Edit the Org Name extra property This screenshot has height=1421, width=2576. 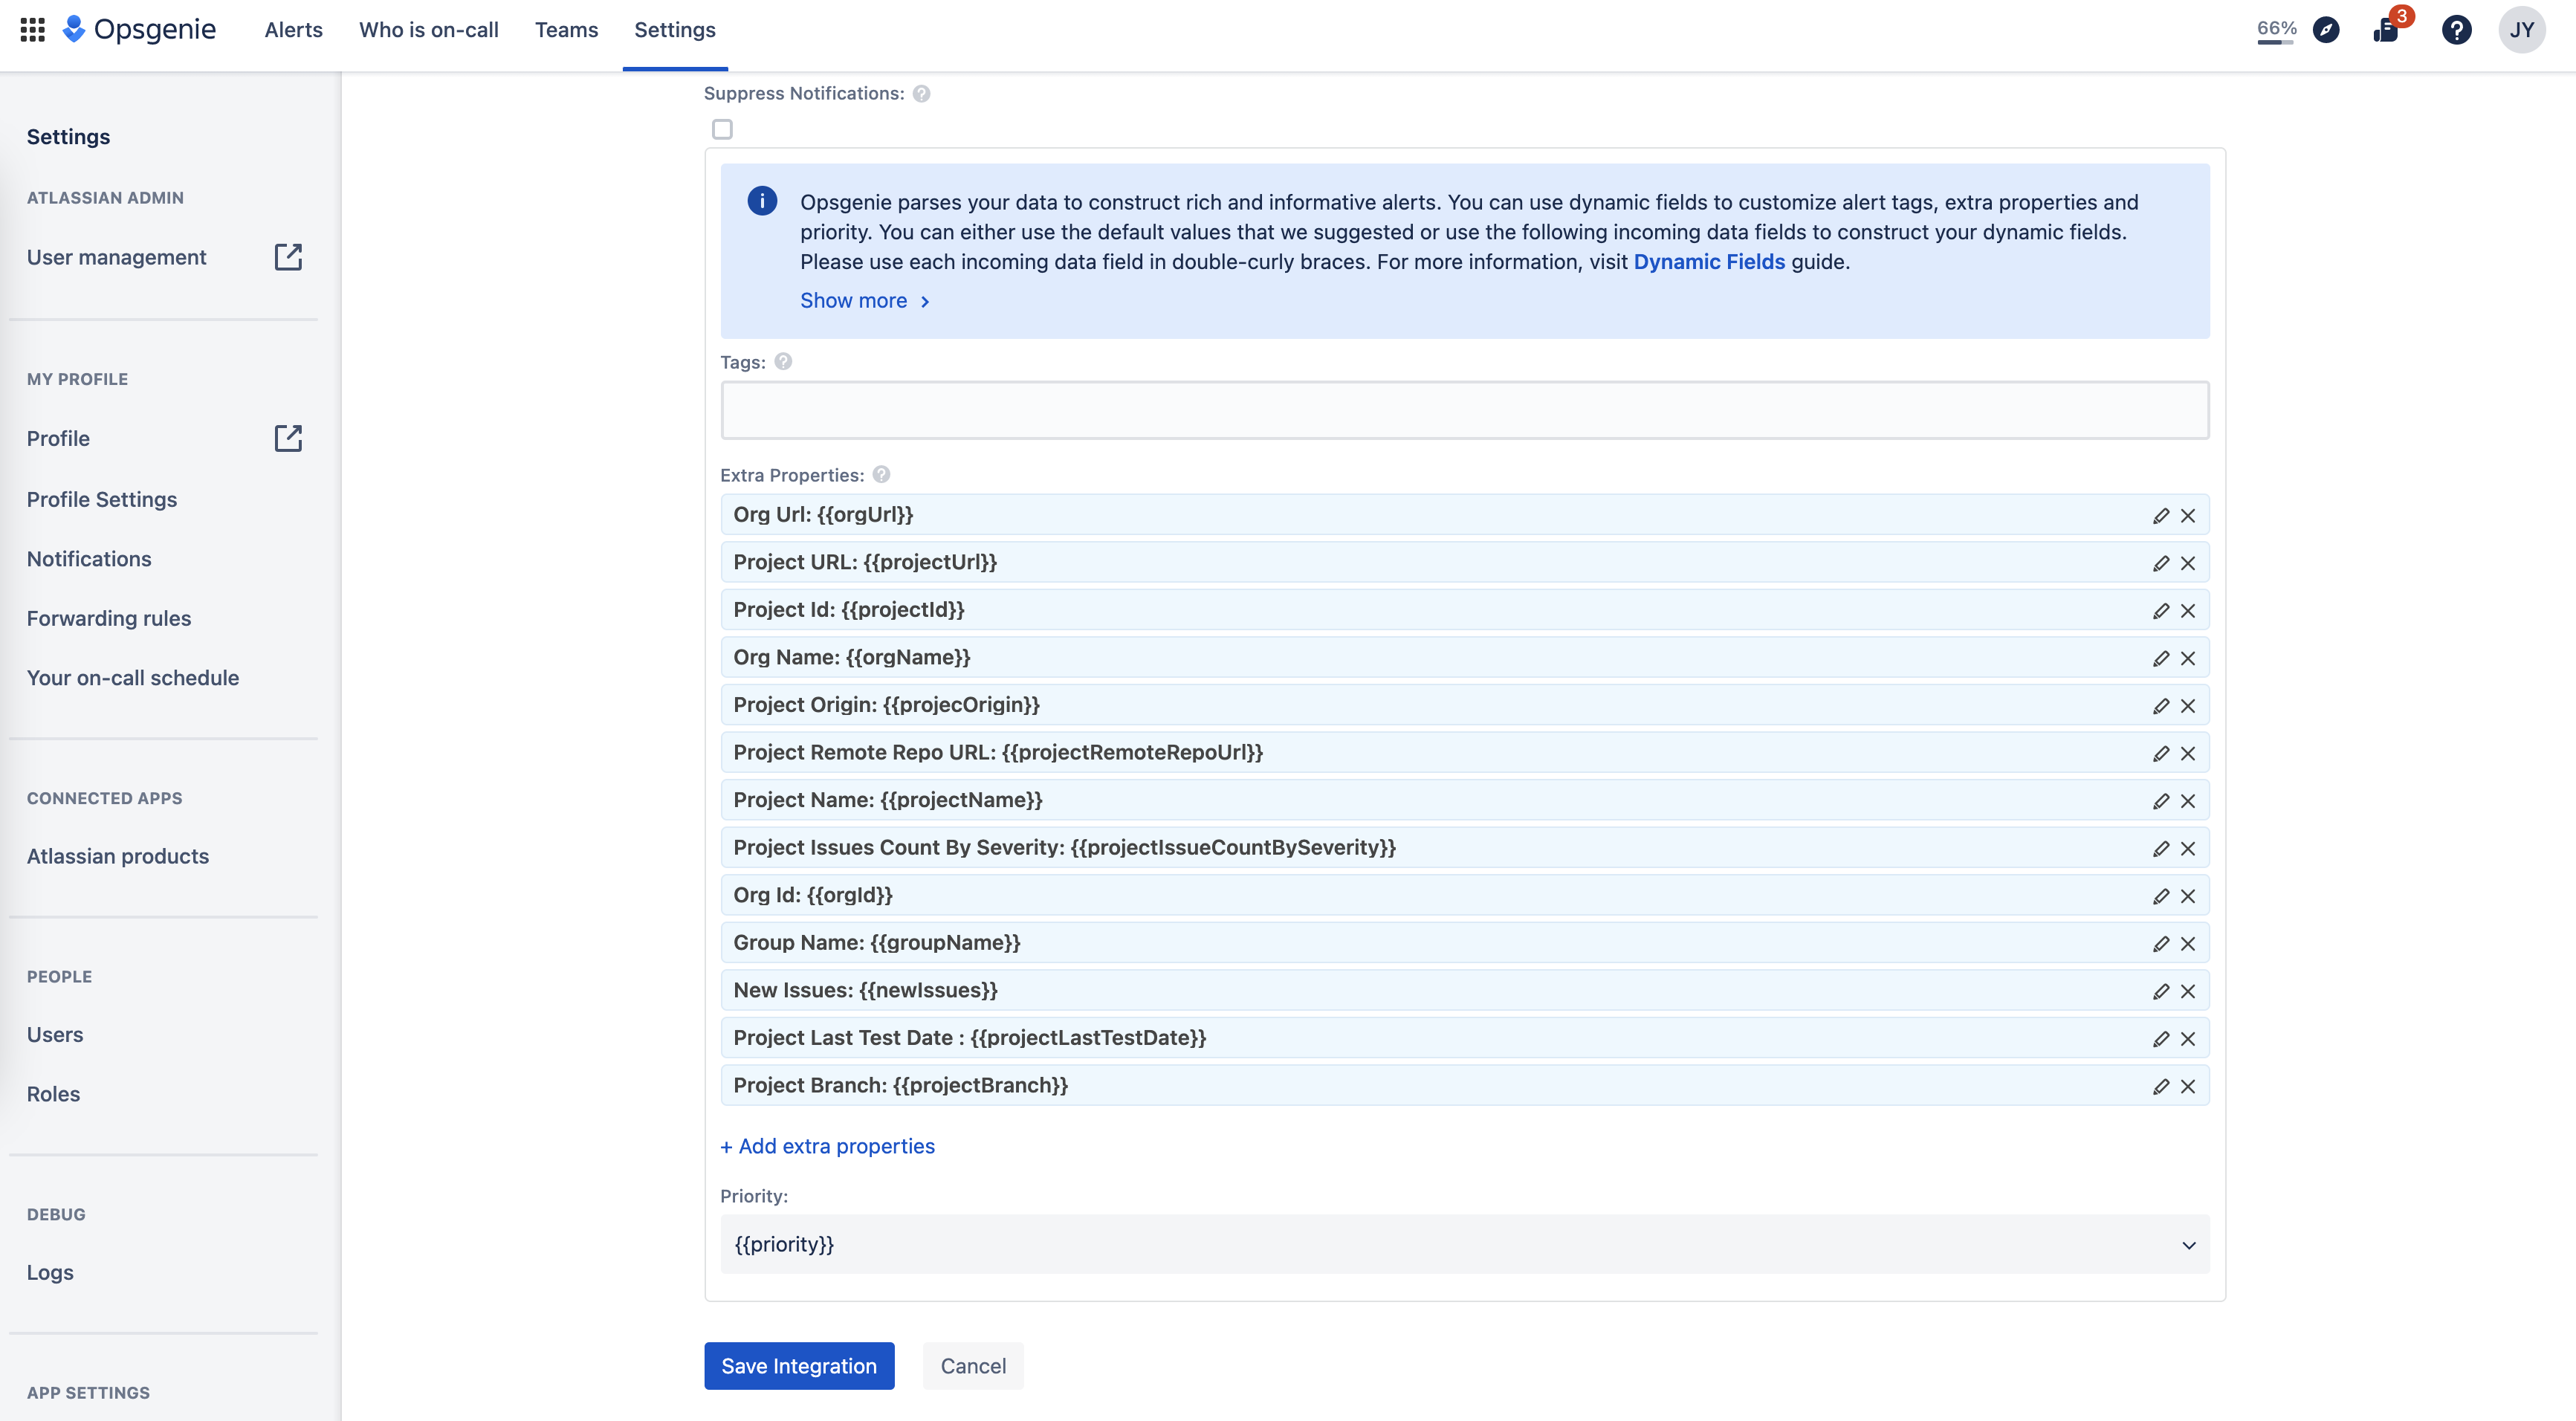[x=2161, y=658]
